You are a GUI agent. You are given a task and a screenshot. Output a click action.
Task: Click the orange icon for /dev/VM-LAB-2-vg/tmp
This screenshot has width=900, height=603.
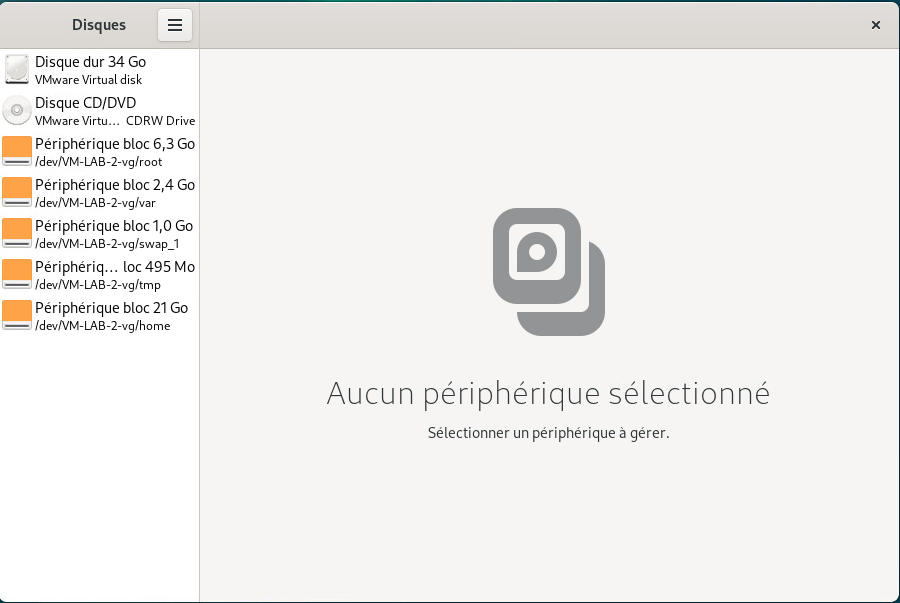tap(17, 274)
